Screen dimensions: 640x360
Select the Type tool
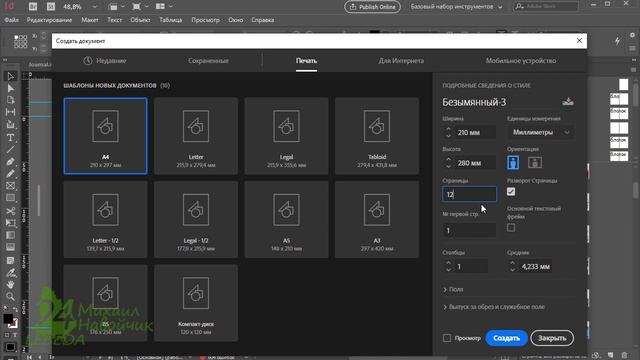coord(11,138)
